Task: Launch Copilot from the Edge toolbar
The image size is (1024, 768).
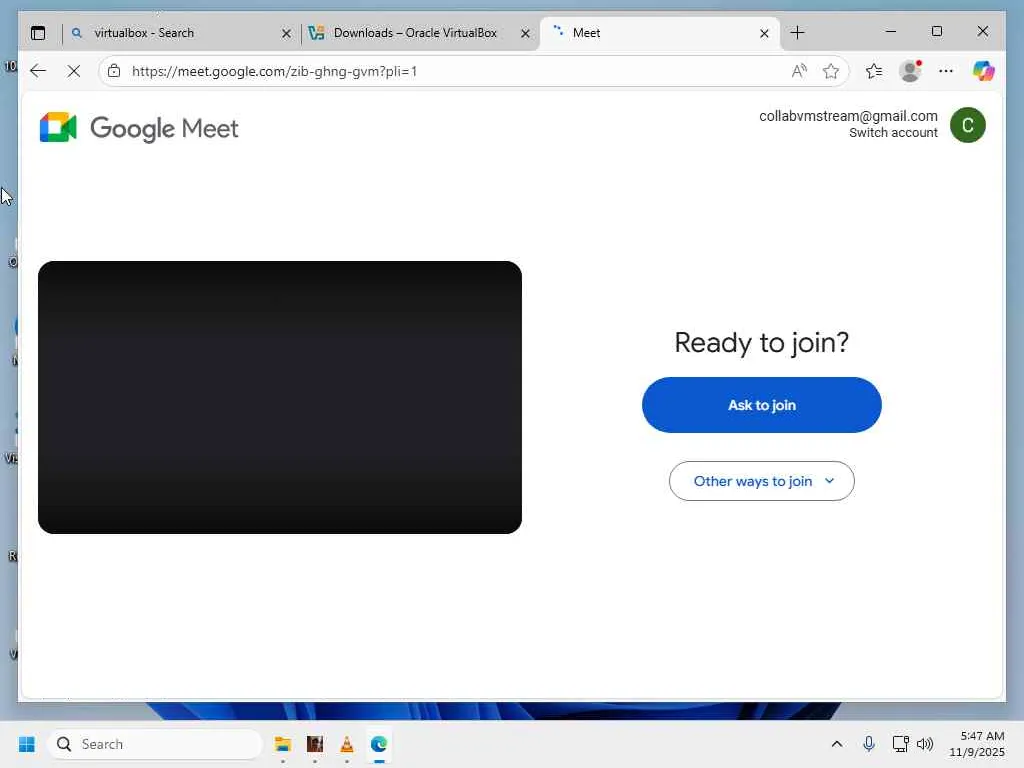Action: click(x=983, y=71)
